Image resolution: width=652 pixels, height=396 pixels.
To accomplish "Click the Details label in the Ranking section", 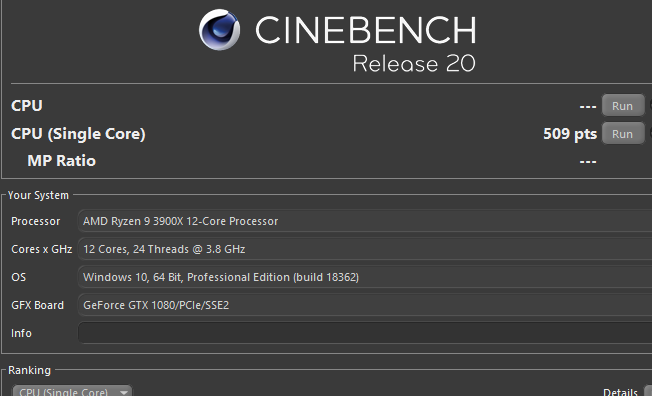I will coord(620,392).
